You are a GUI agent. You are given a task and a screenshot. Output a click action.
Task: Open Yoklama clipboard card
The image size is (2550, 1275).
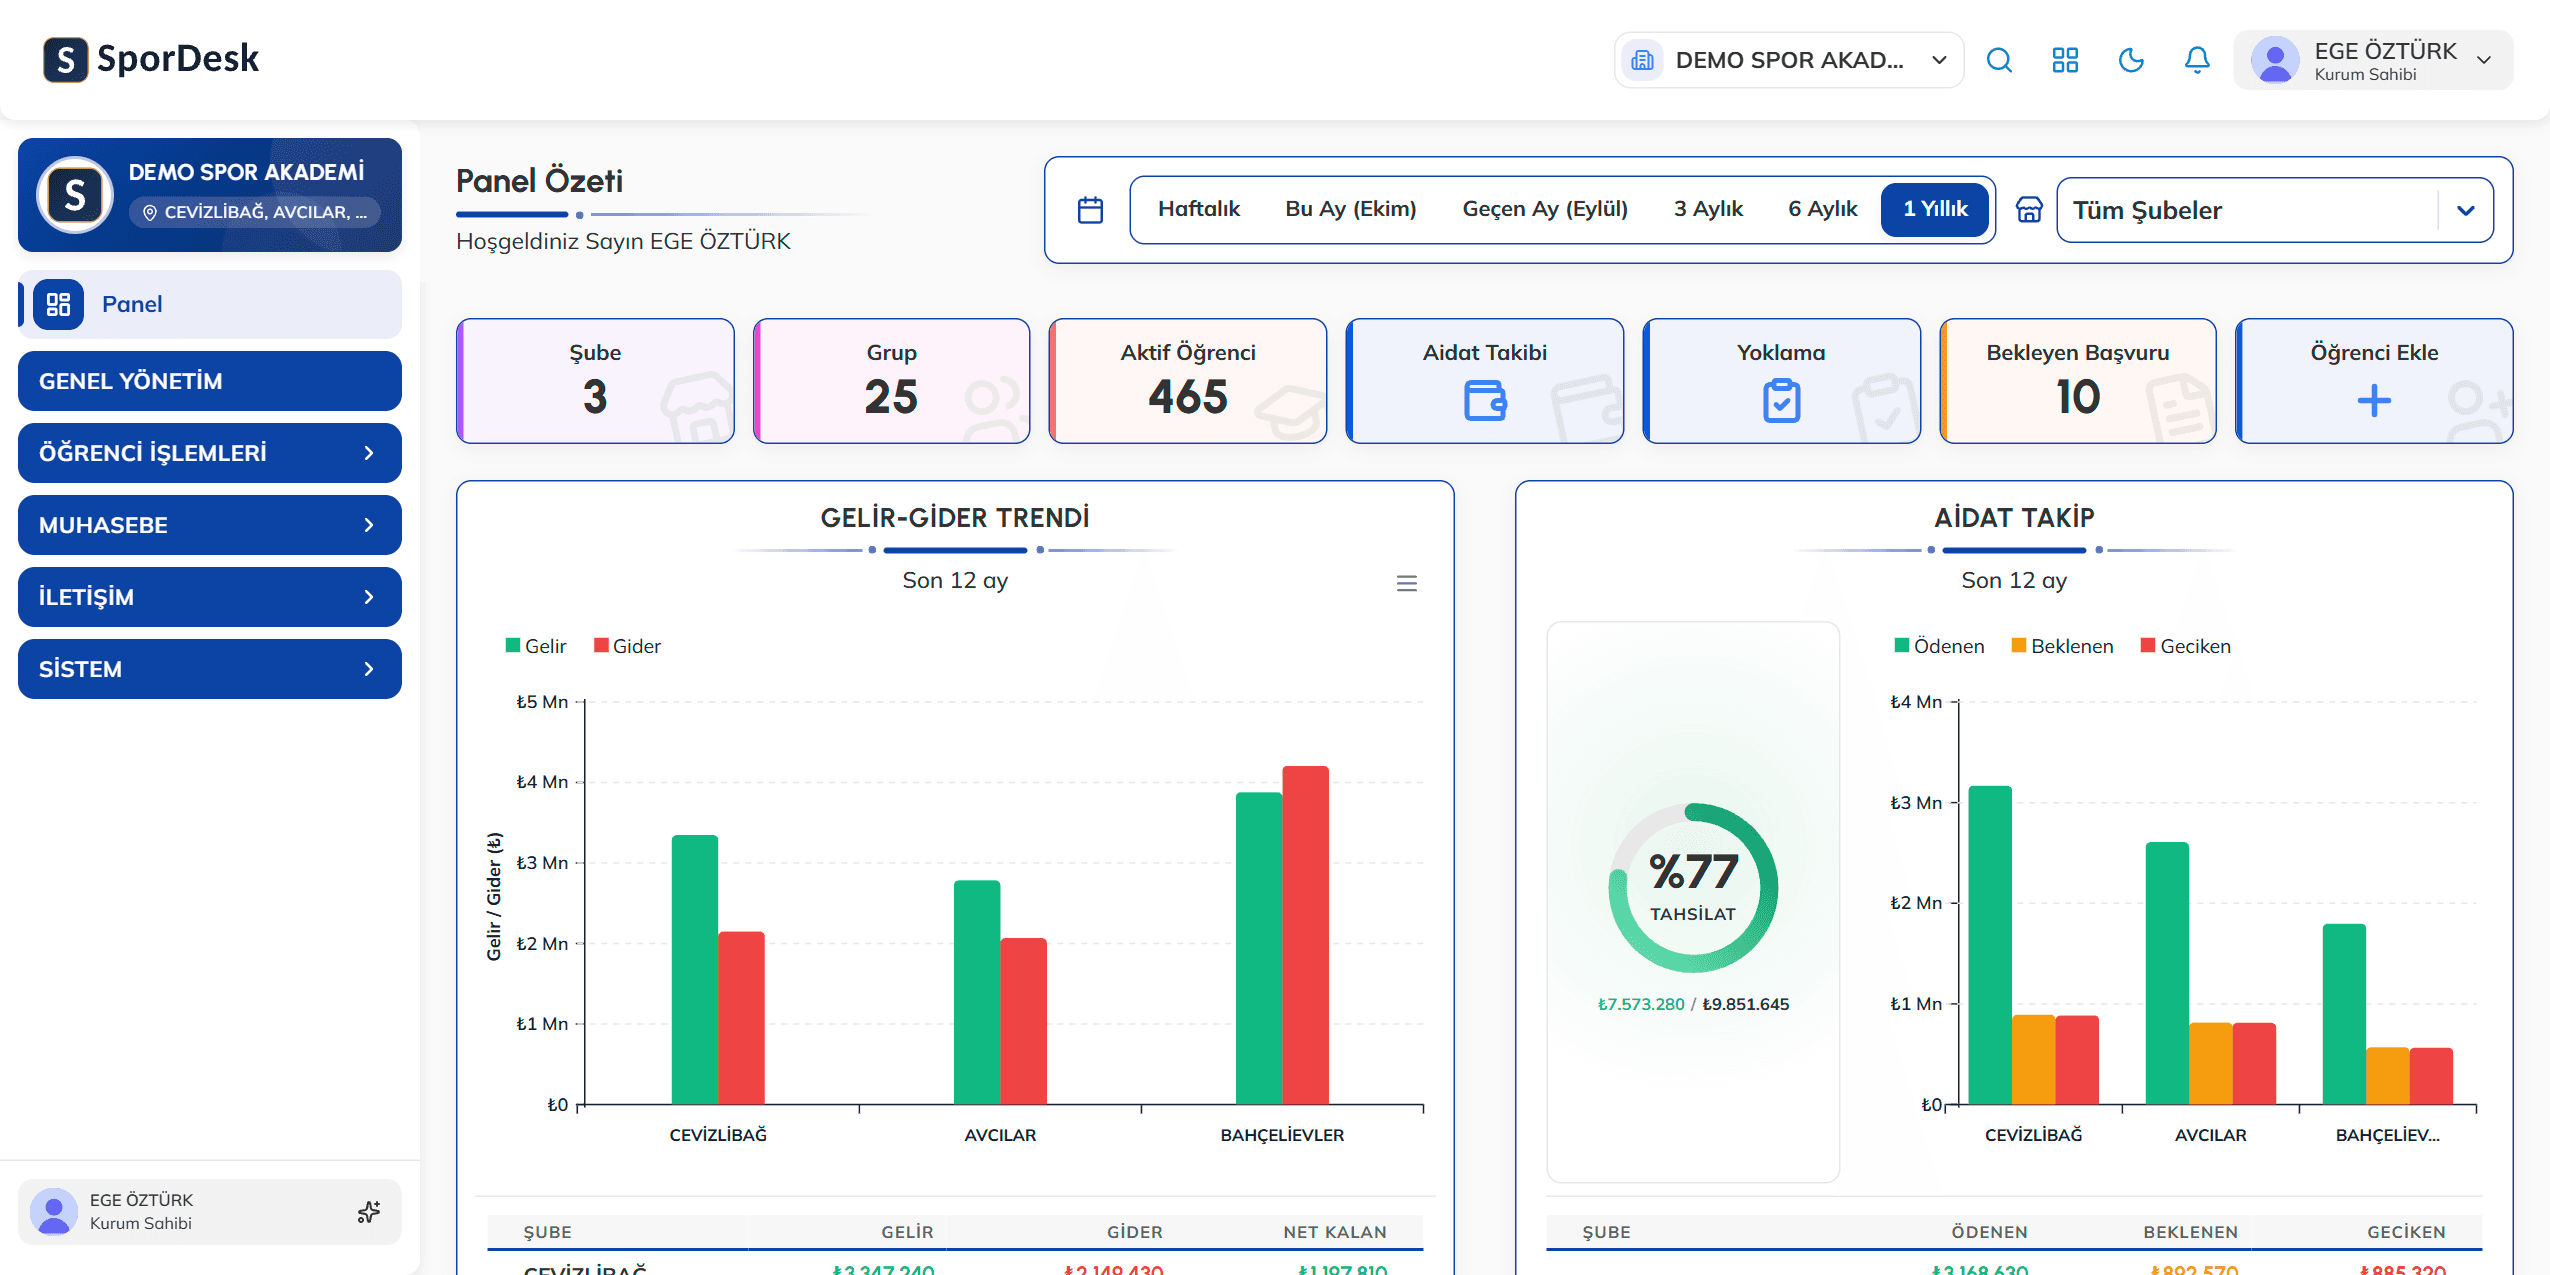coord(1781,381)
